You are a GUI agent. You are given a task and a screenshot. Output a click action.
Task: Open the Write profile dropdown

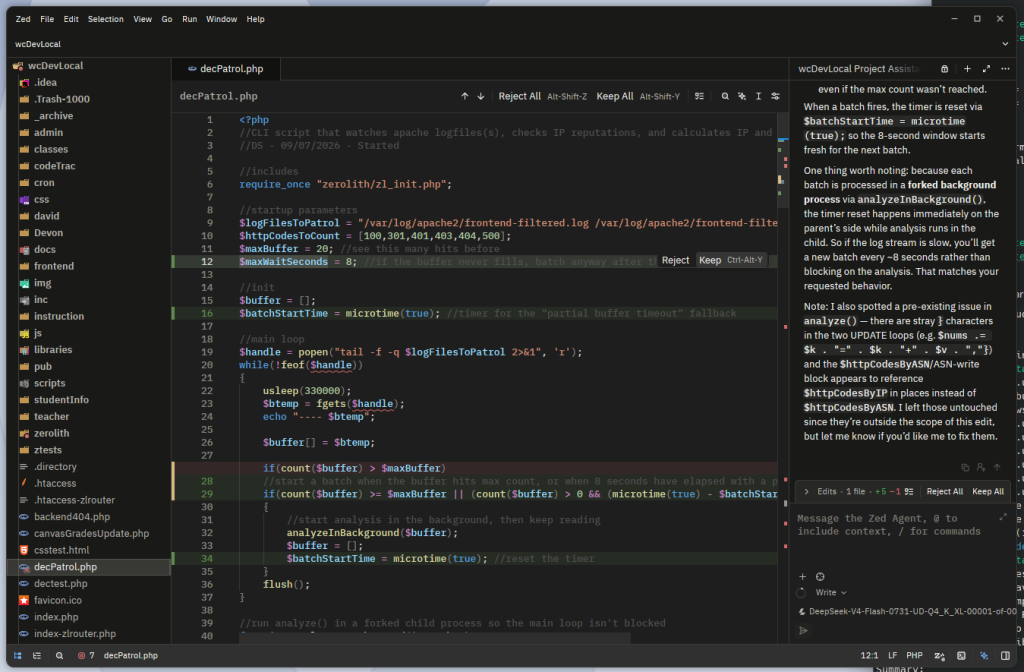831,592
